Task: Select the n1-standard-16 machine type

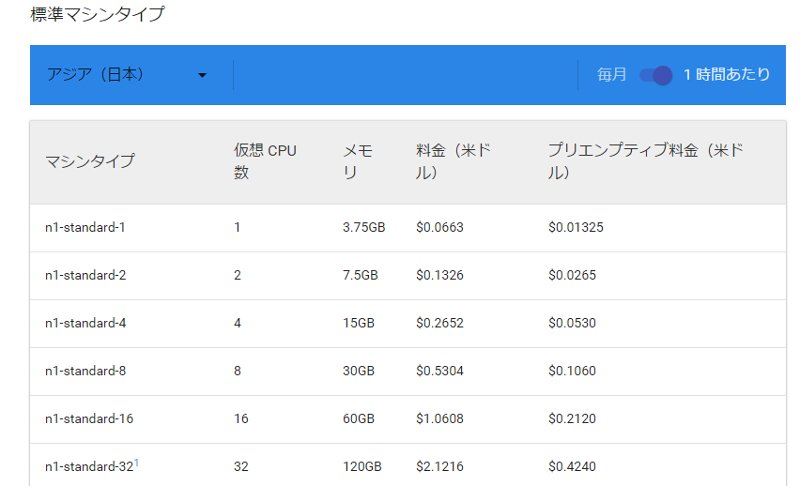Action: [89, 419]
